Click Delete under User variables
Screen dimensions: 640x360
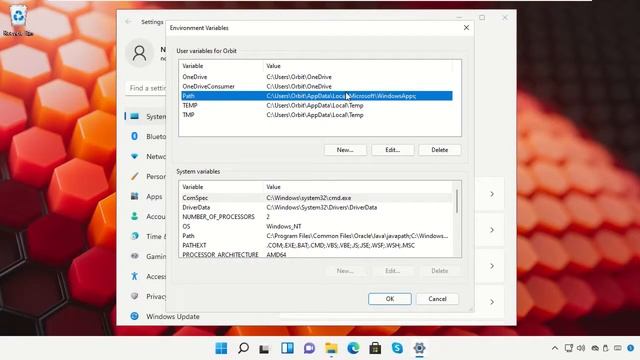point(440,150)
